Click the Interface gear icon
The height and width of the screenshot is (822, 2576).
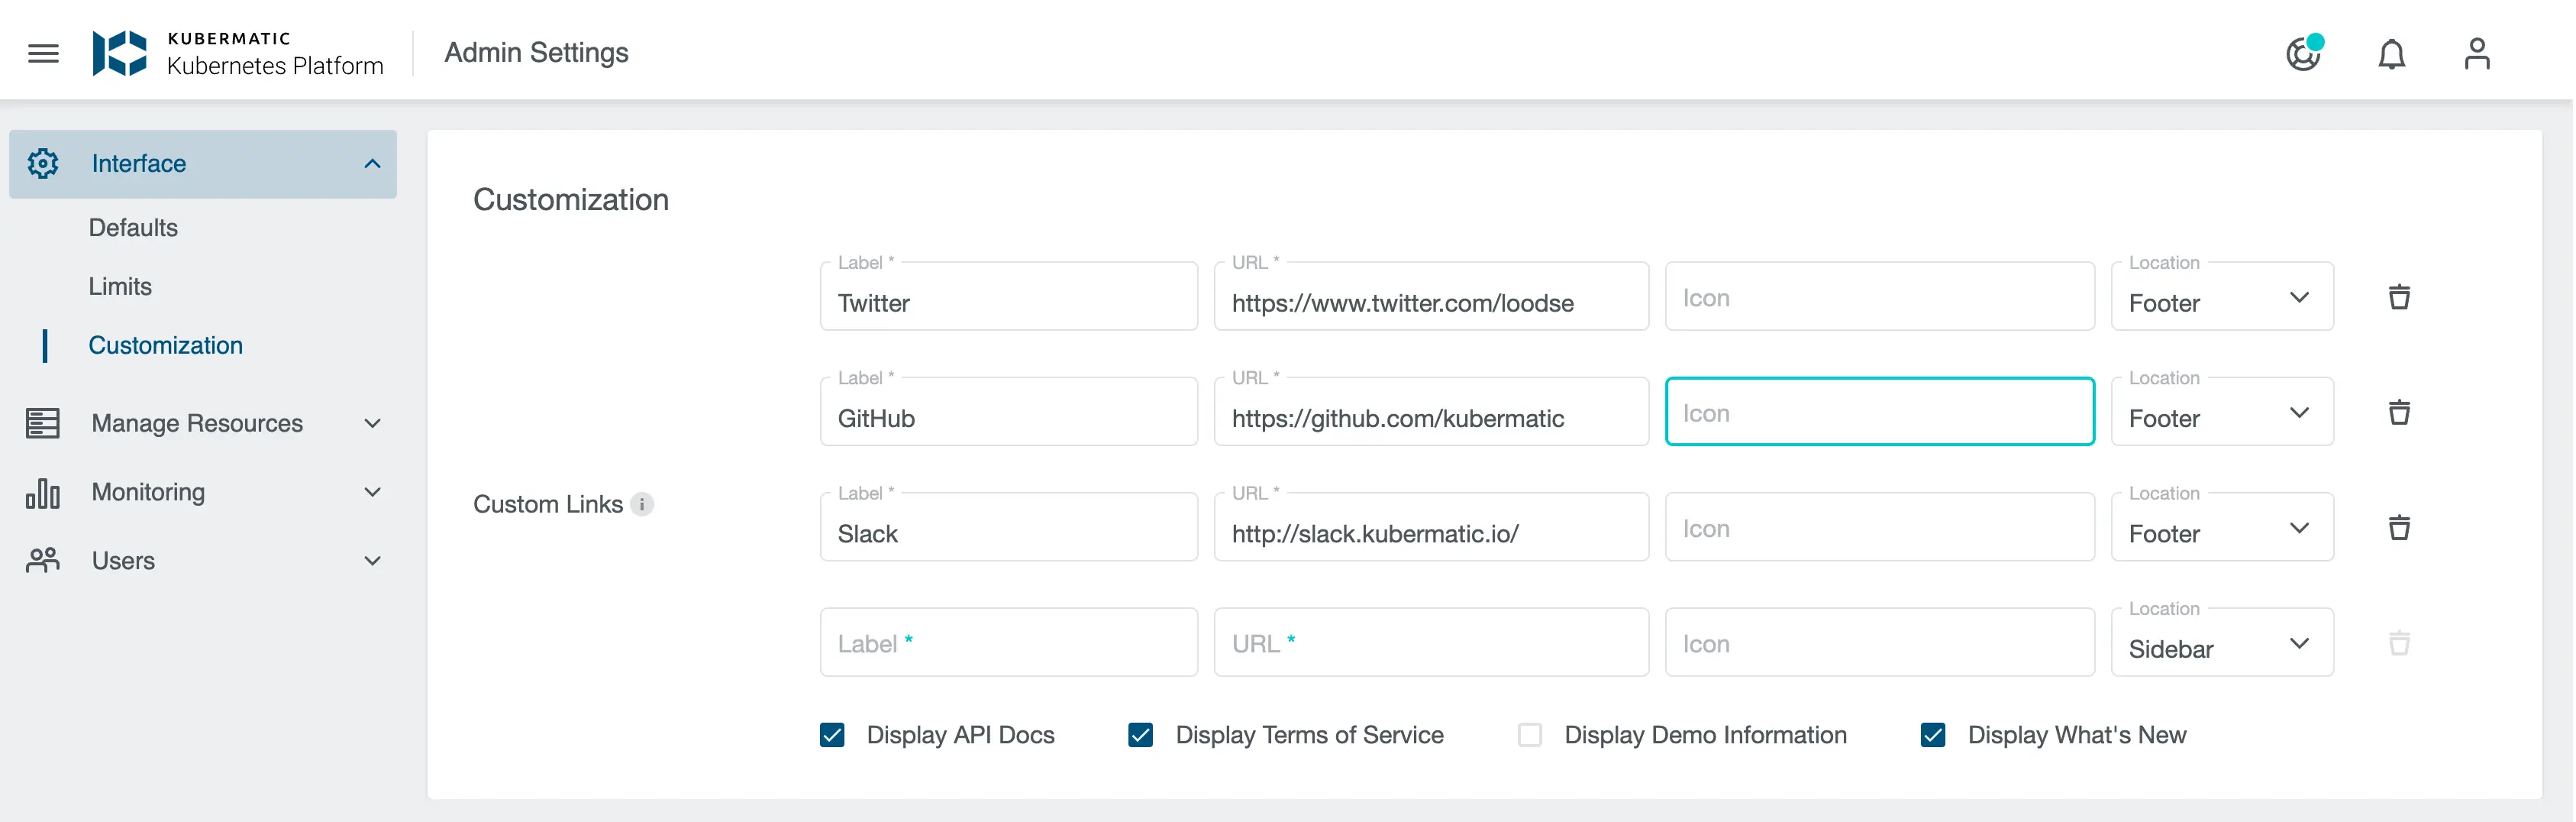coord(43,163)
